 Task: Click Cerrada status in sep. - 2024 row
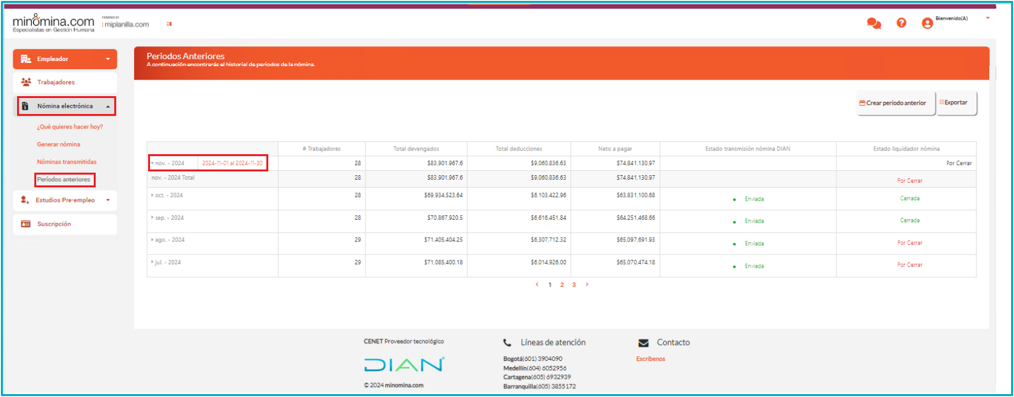coord(909,220)
